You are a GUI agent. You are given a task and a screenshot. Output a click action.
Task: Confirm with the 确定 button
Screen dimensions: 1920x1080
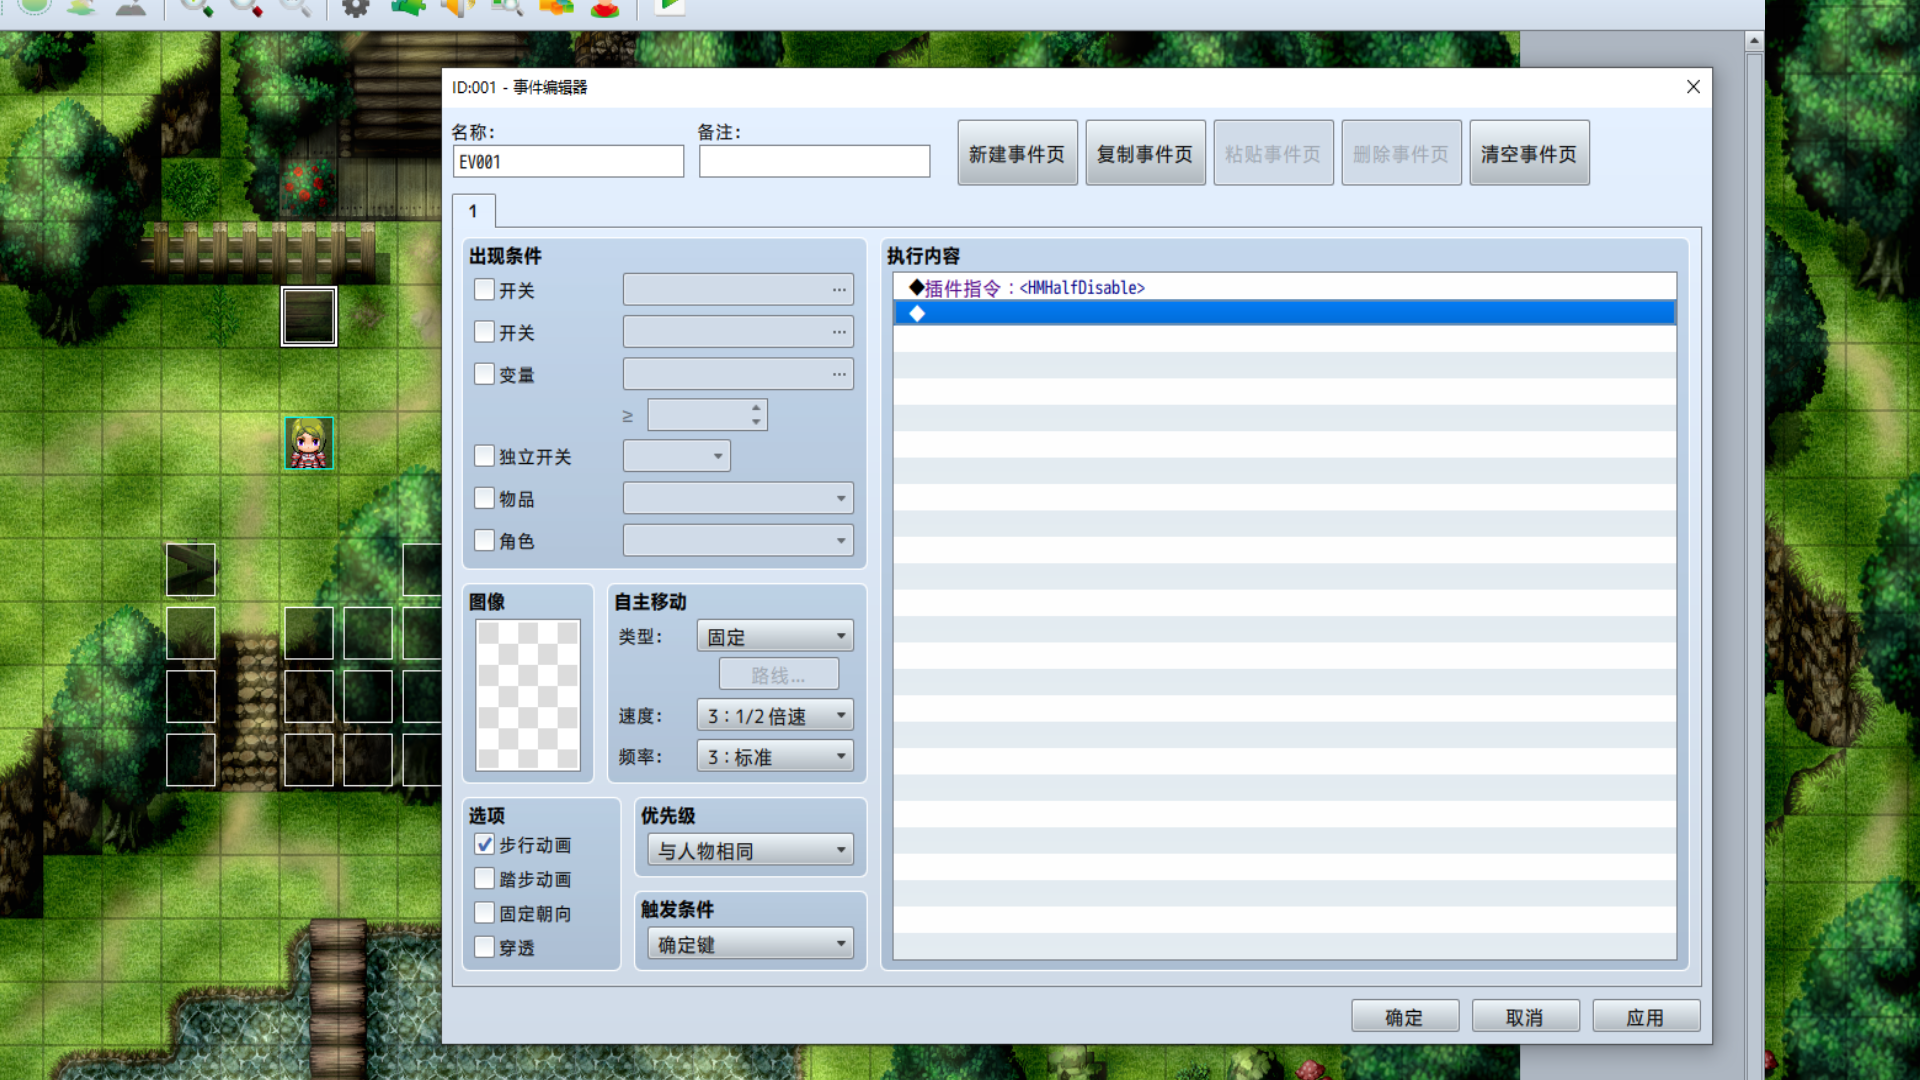(1405, 1016)
